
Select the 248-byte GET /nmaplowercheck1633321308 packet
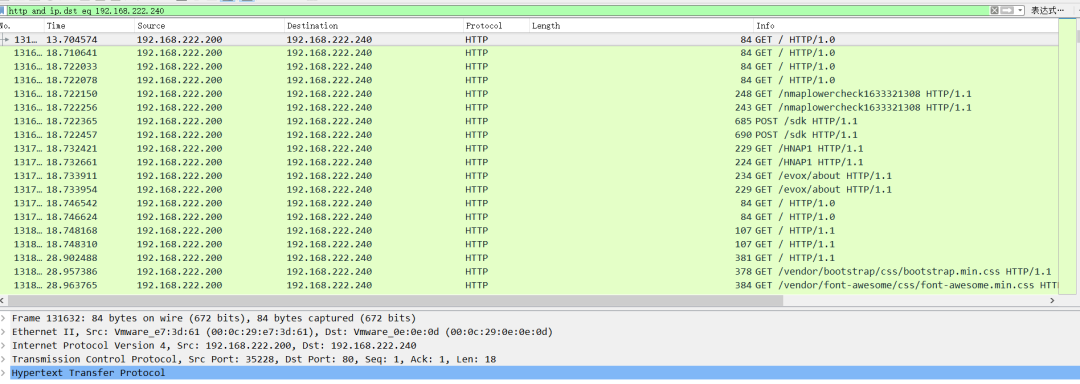click(x=529, y=94)
